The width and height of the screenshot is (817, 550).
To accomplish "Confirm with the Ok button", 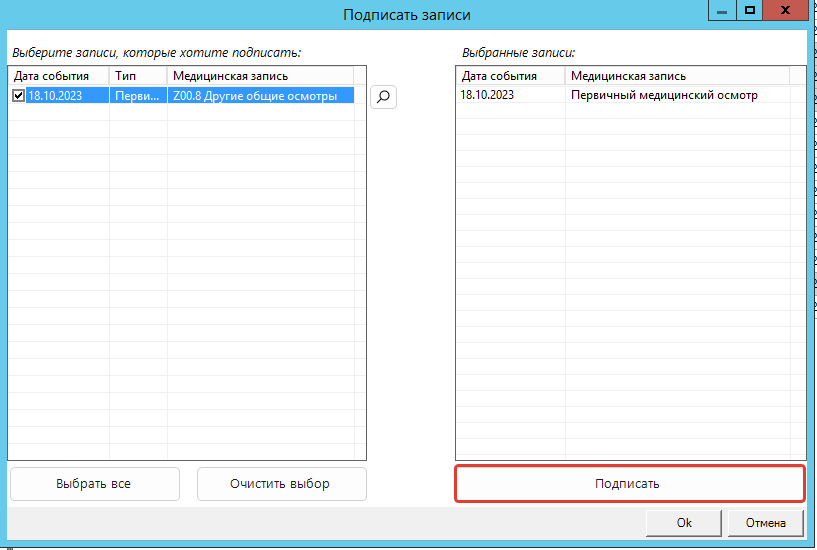I will (684, 522).
